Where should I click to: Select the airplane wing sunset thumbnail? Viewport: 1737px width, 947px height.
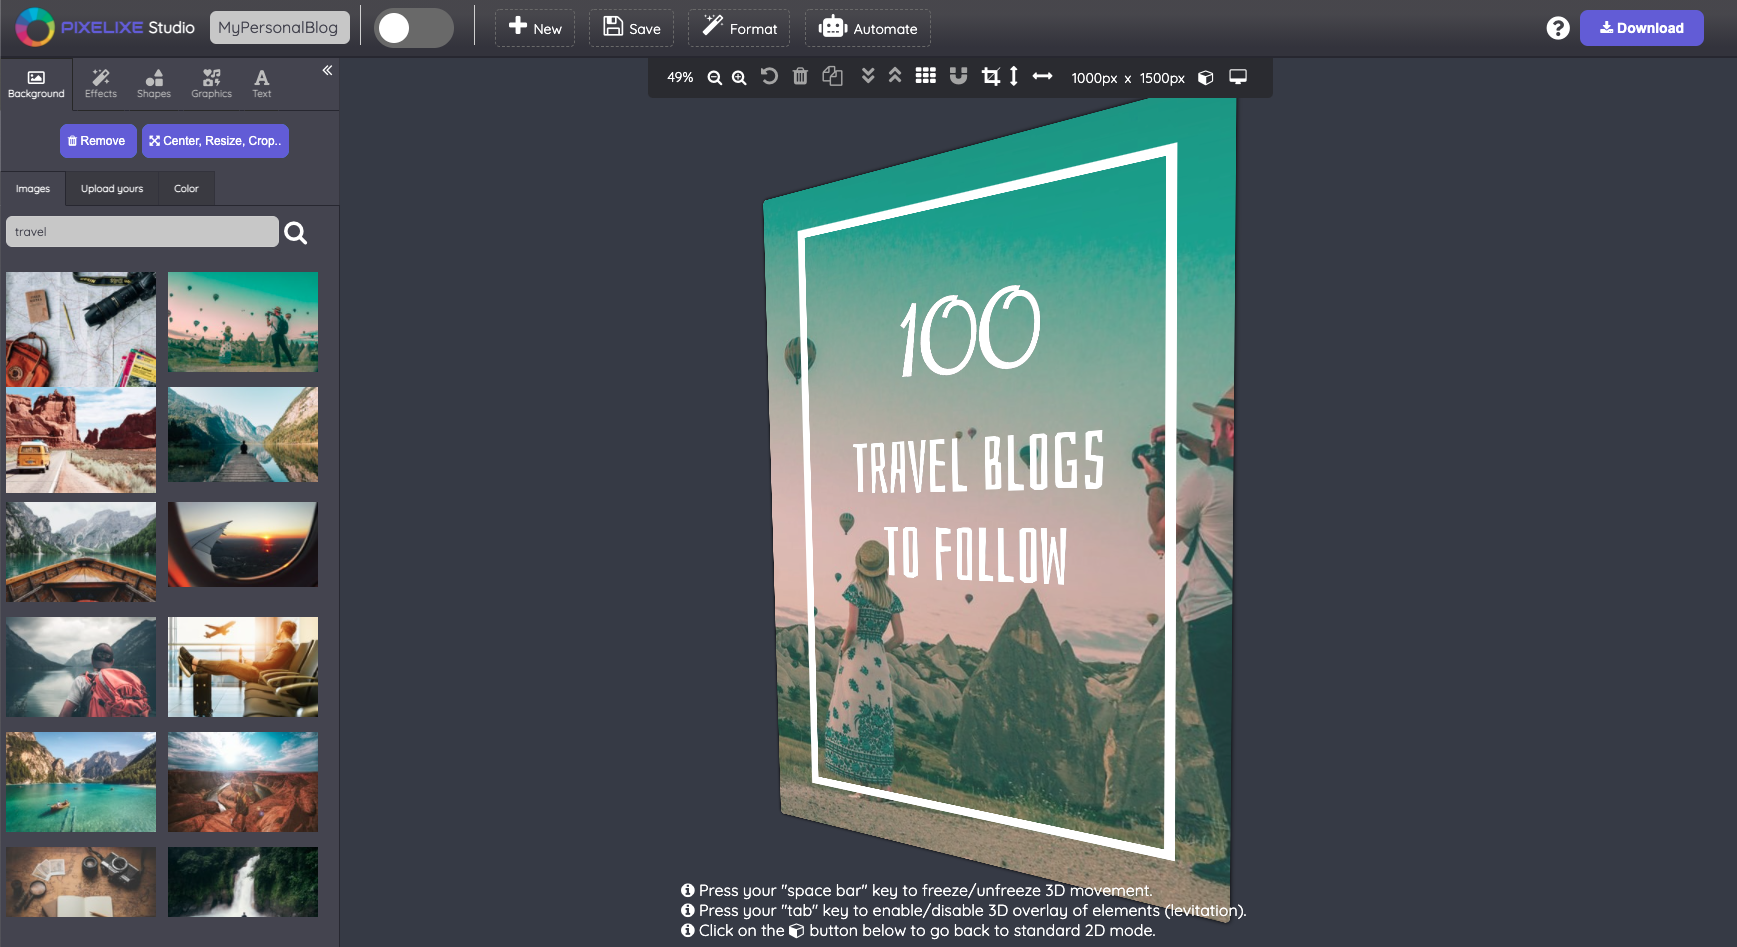coord(243,545)
